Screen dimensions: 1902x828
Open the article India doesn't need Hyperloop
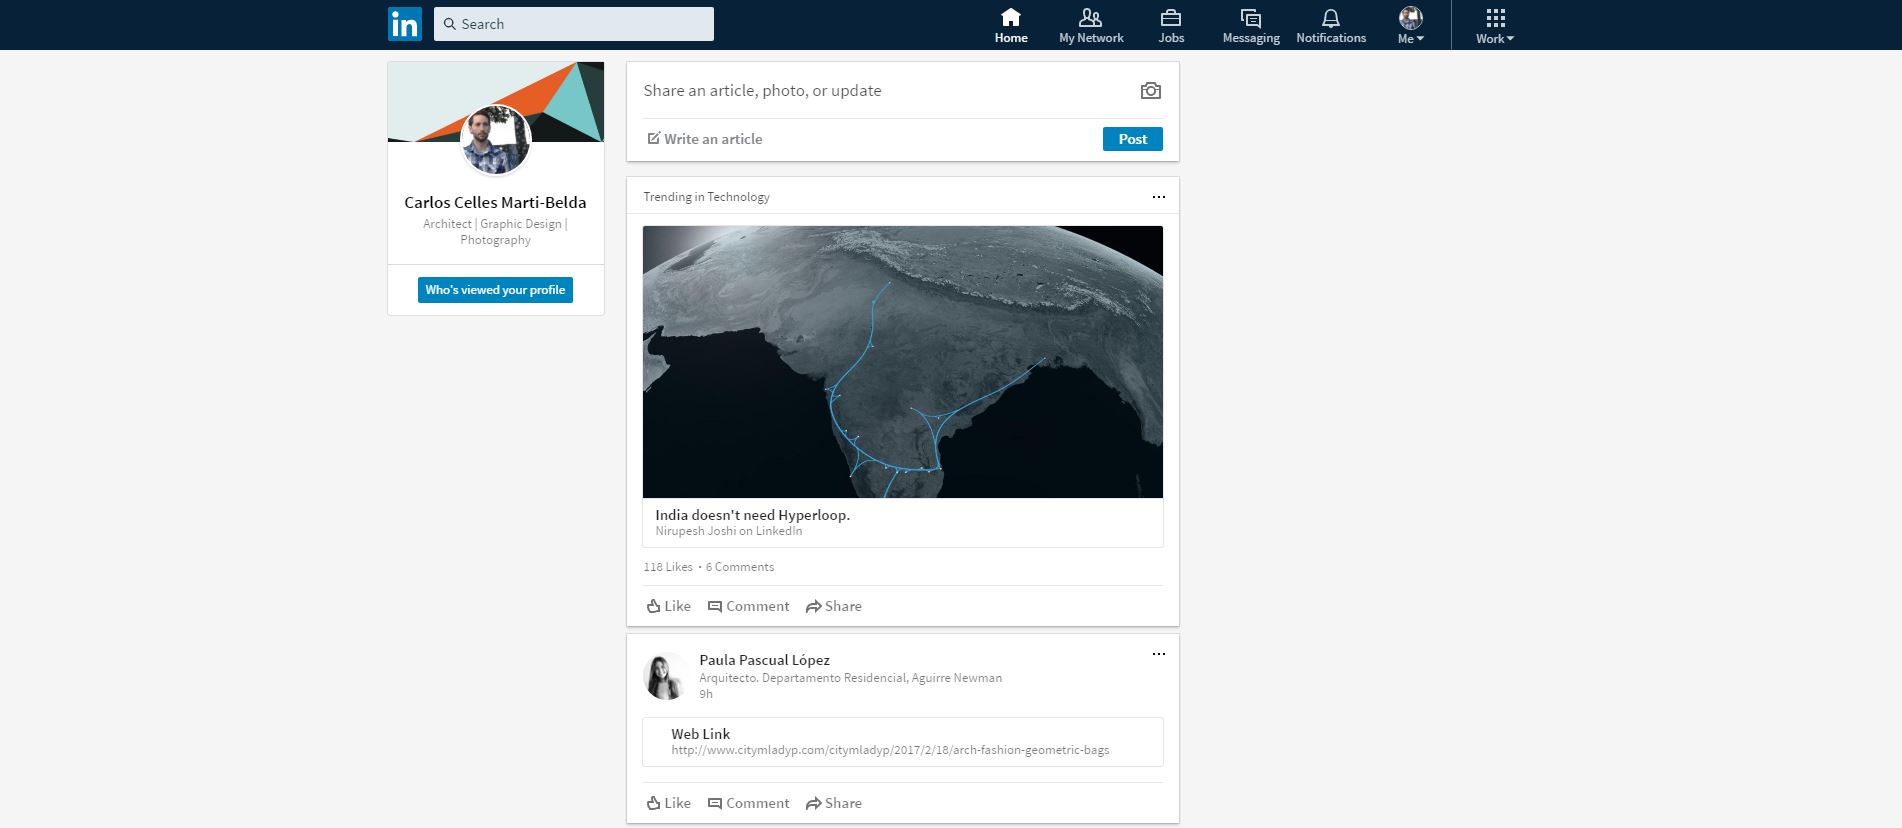pyautogui.click(x=752, y=515)
